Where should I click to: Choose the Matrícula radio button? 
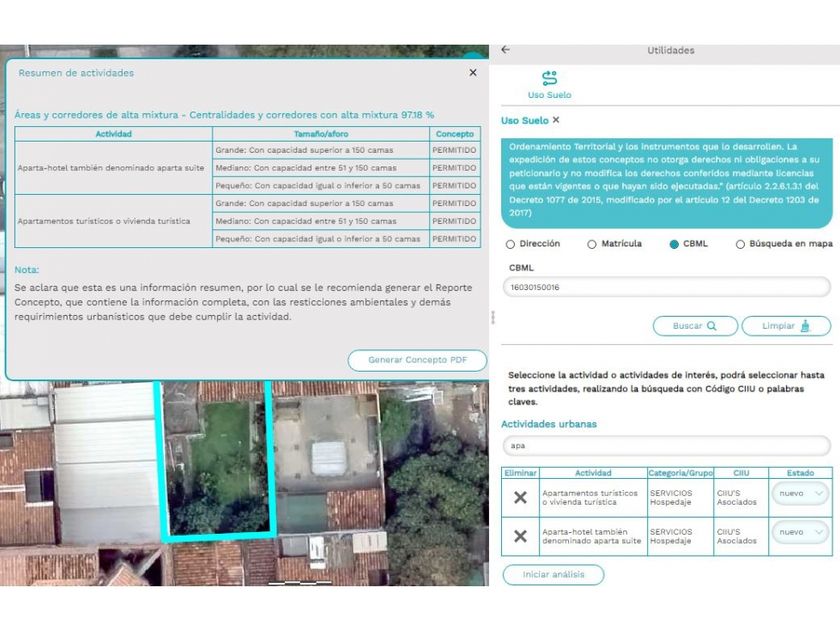(x=592, y=244)
